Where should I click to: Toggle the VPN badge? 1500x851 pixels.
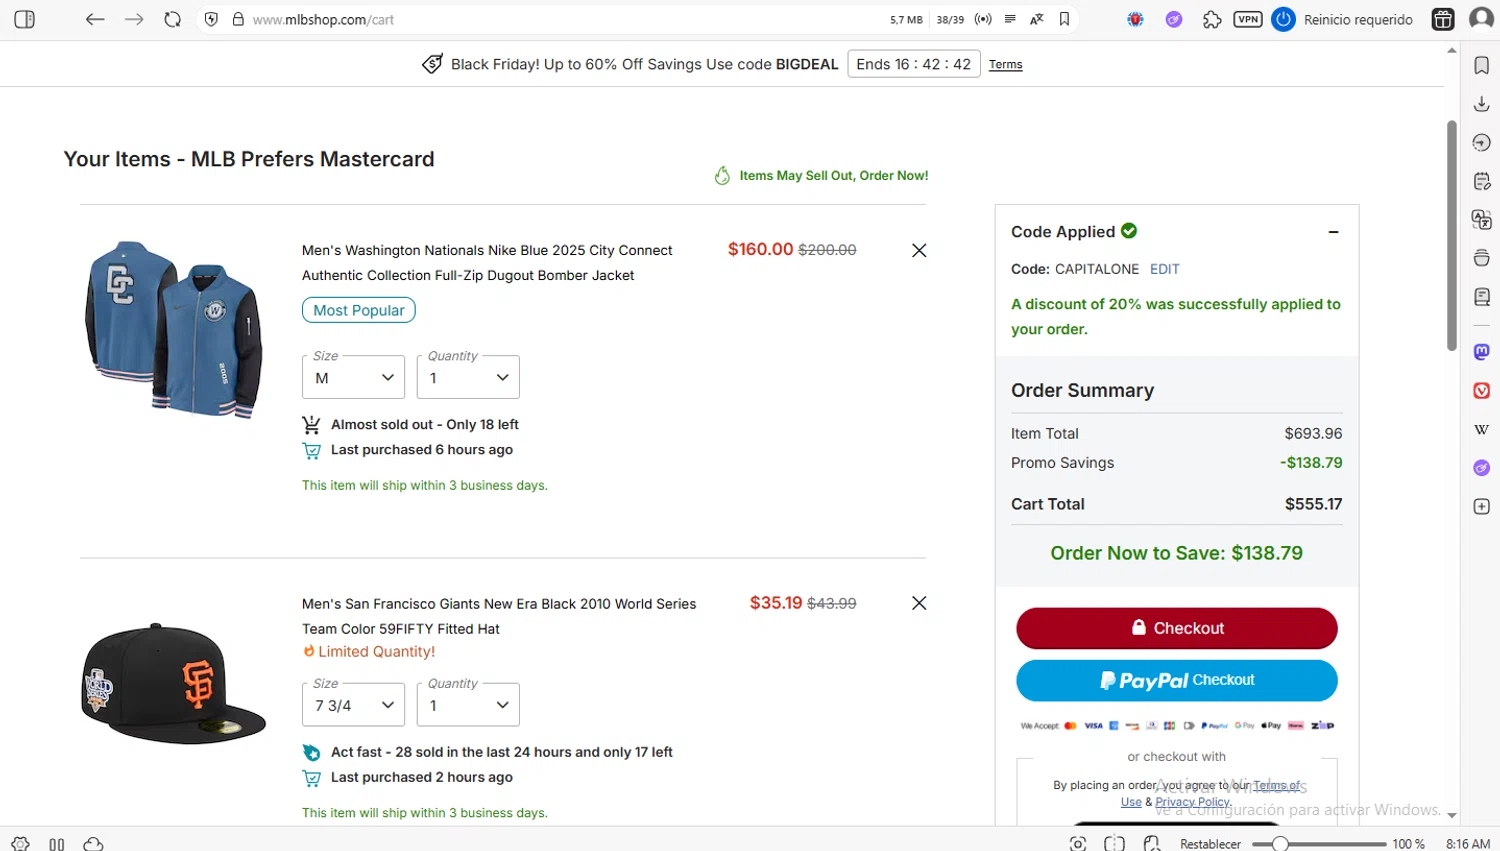[1248, 19]
